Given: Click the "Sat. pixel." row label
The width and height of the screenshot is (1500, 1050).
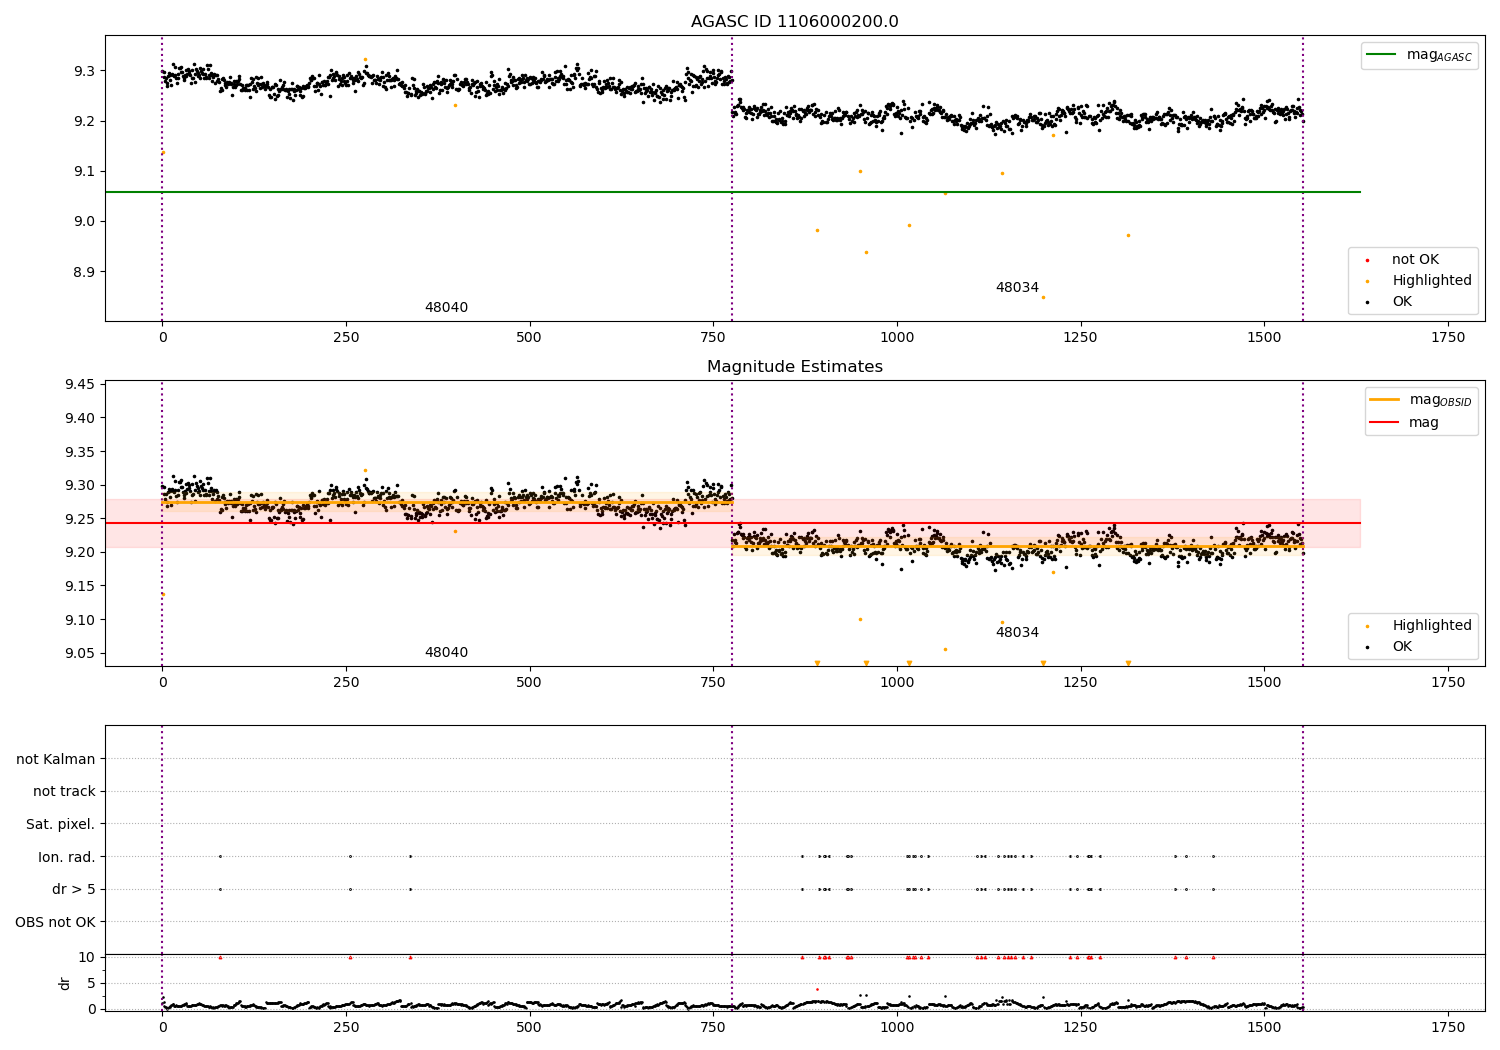Looking at the screenshot, I should [61, 825].
